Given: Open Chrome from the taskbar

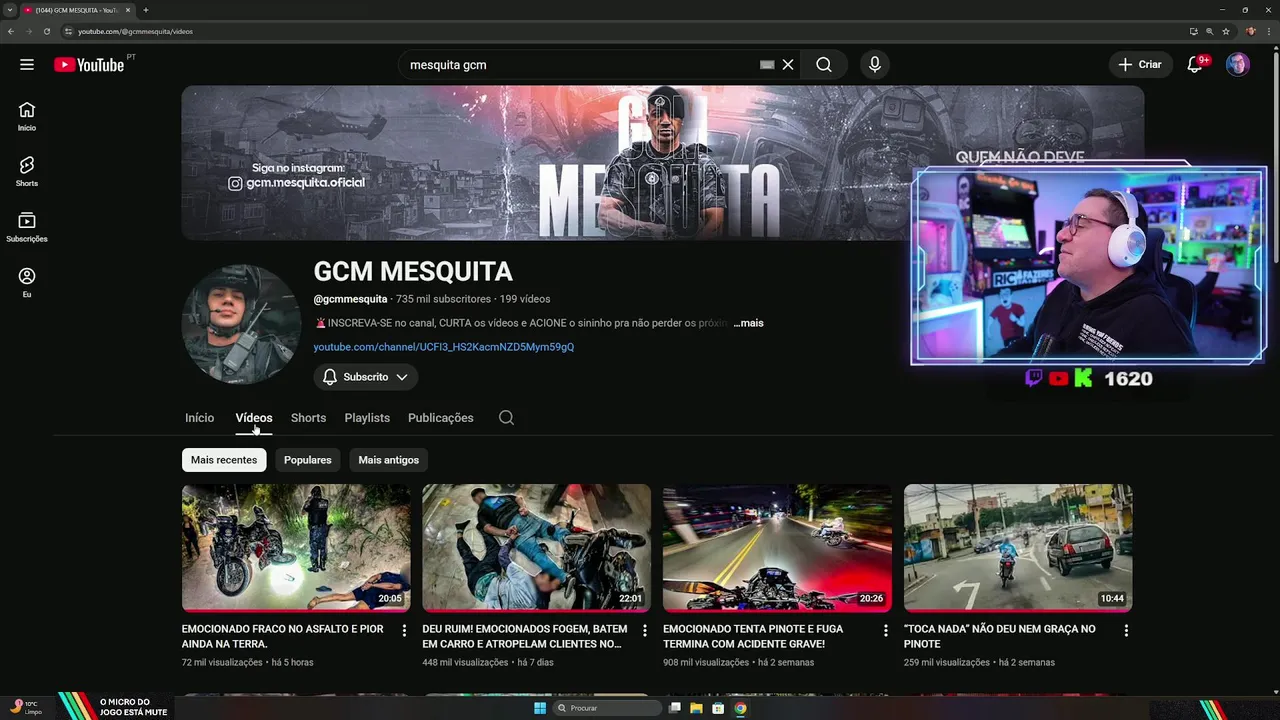Looking at the screenshot, I should [740, 708].
